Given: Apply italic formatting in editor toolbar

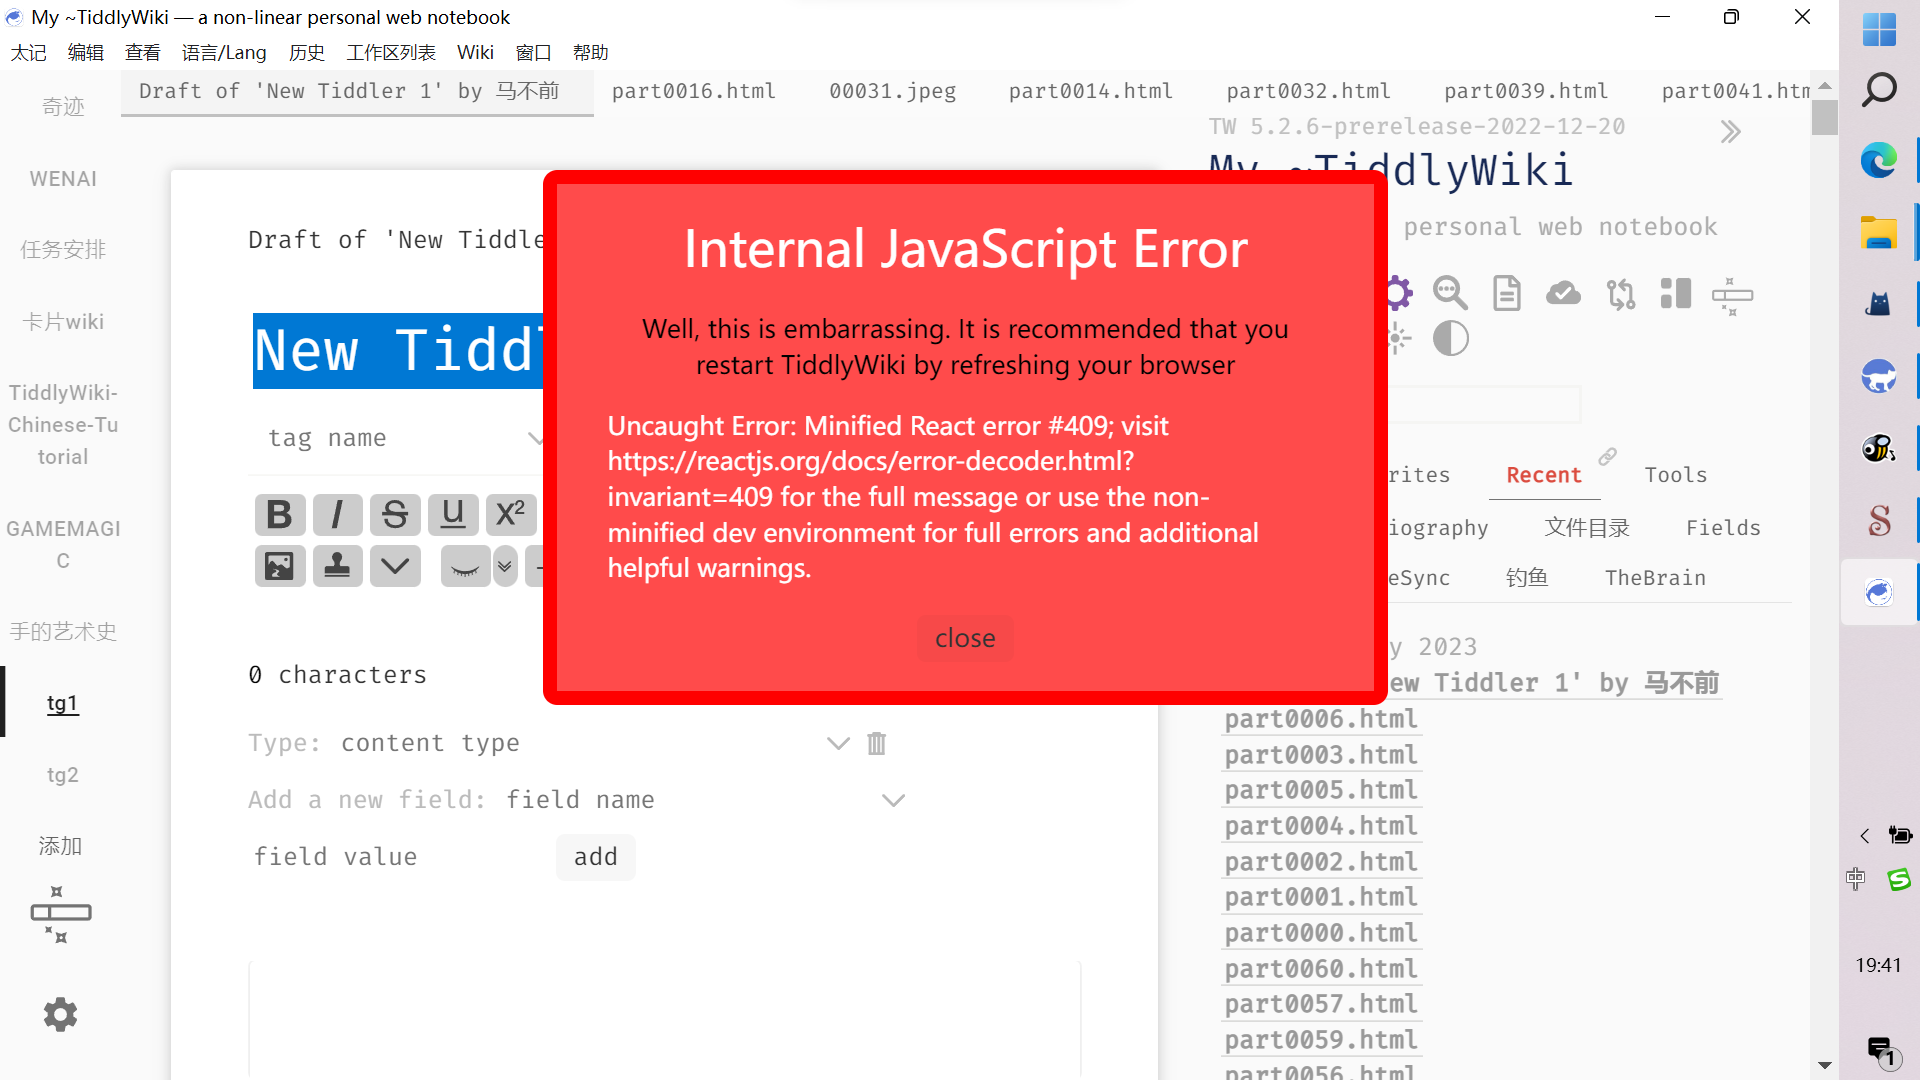Looking at the screenshot, I should (337, 515).
